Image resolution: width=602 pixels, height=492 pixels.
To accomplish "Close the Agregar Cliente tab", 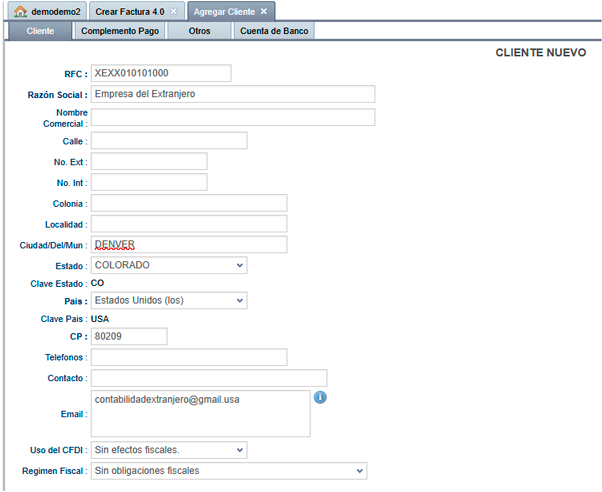I will click(264, 11).
